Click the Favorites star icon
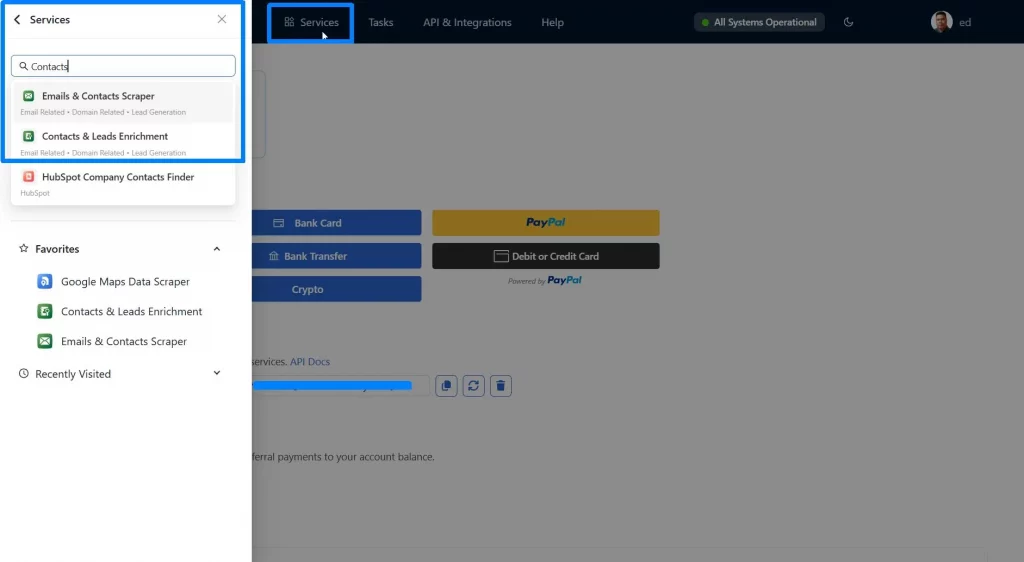 [24, 249]
